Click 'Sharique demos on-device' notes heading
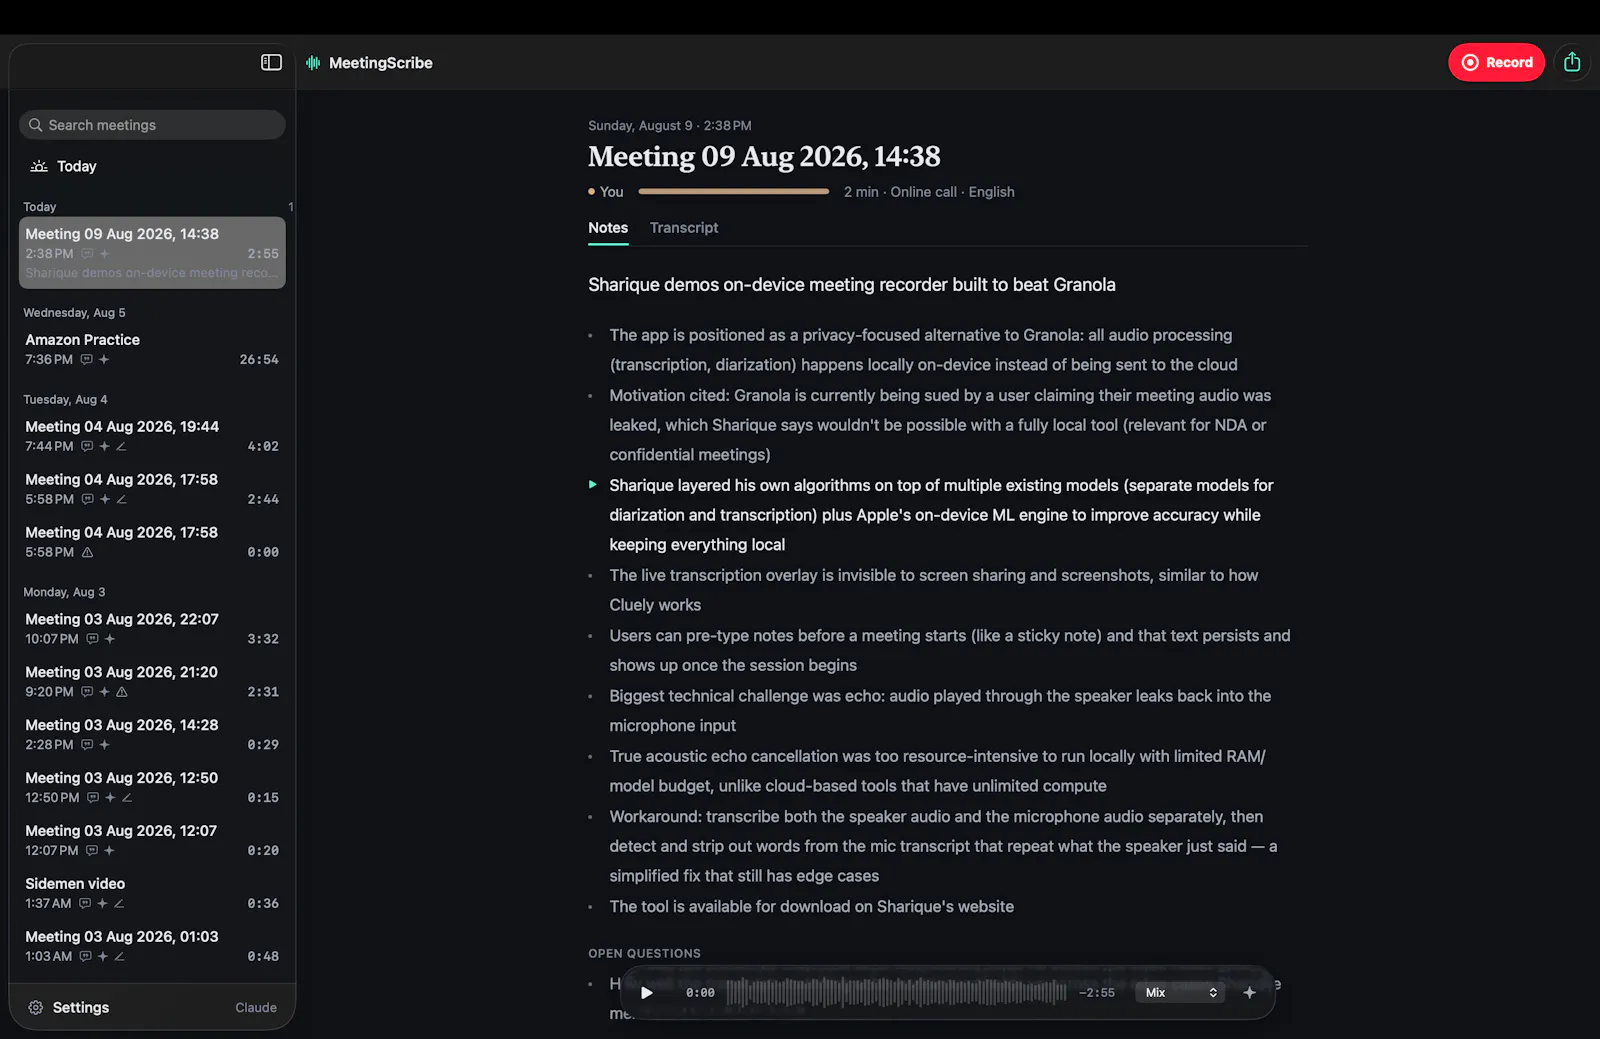 tap(852, 285)
